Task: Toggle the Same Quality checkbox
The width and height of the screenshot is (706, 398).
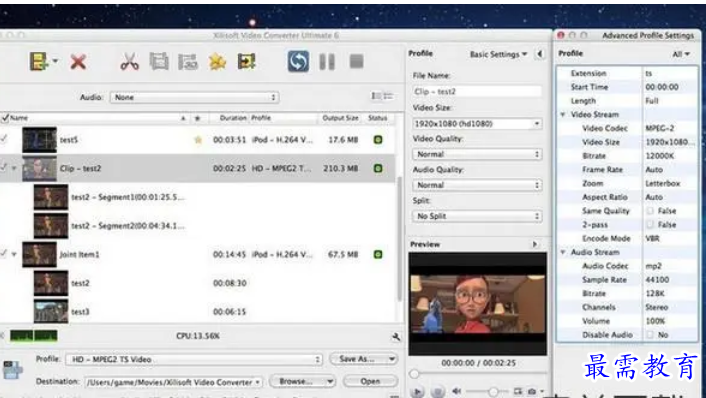Action: pos(650,211)
